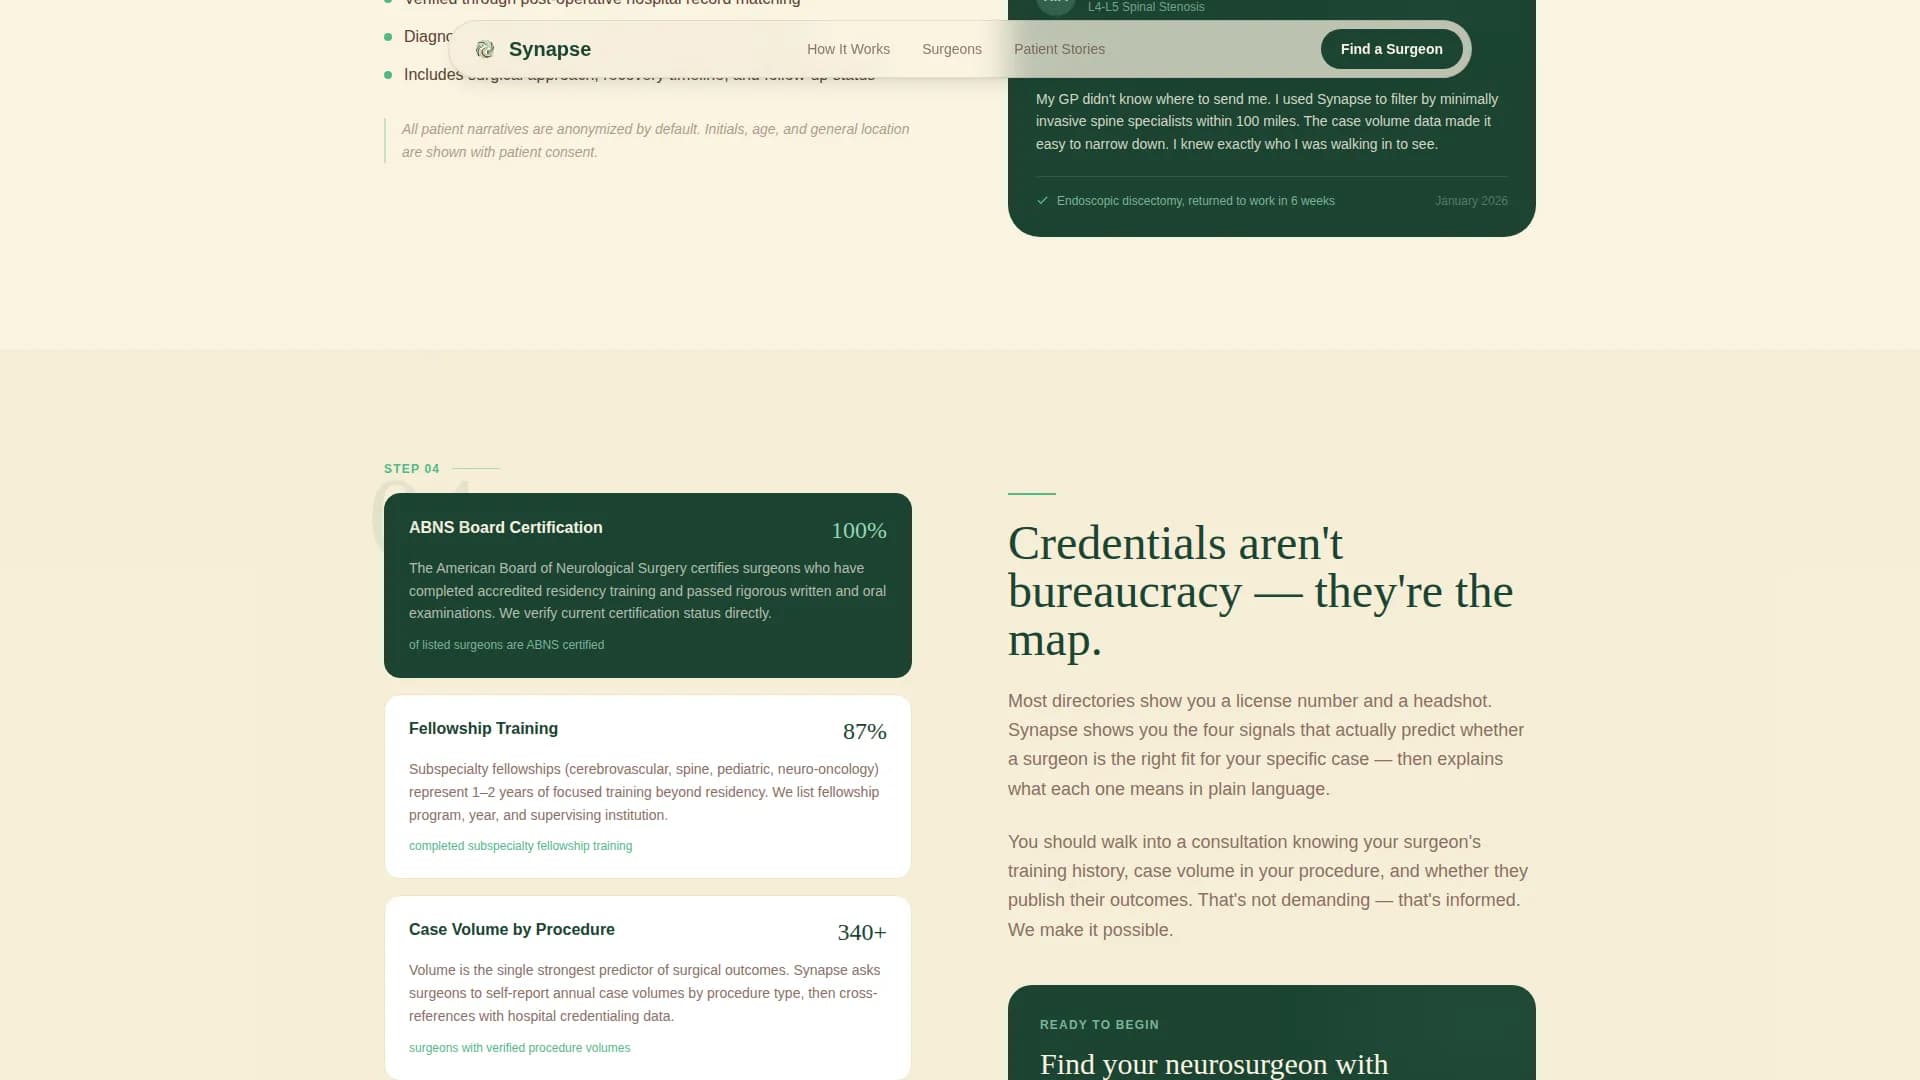Image resolution: width=1920 pixels, height=1080 pixels.
Task: Click "completed subspecialty fellowship training" caption
Action: tap(520, 846)
